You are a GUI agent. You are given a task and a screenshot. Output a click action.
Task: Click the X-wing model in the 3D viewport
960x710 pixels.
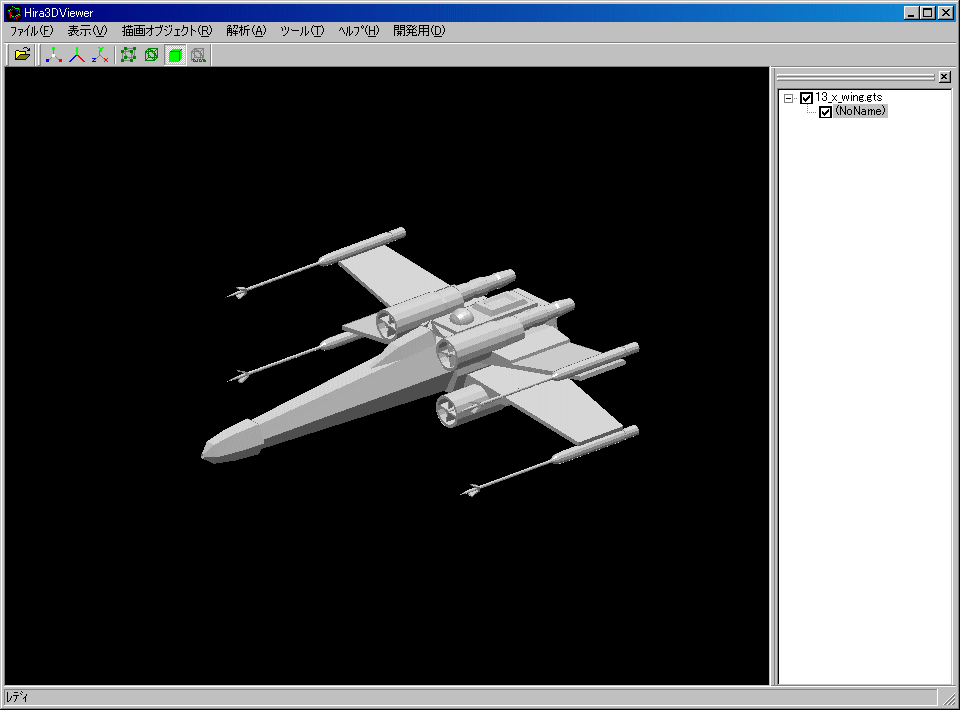[x=420, y=361]
